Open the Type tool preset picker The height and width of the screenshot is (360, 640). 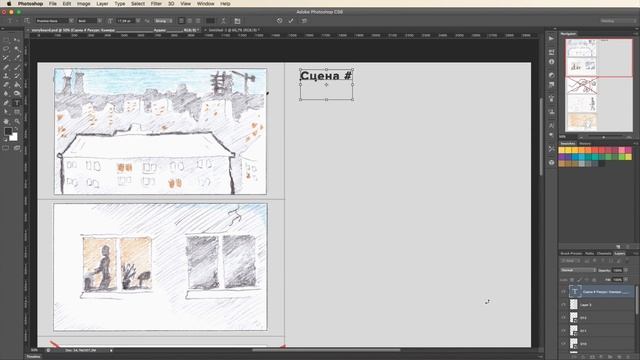pyautogui.click(x=11, y=21)
